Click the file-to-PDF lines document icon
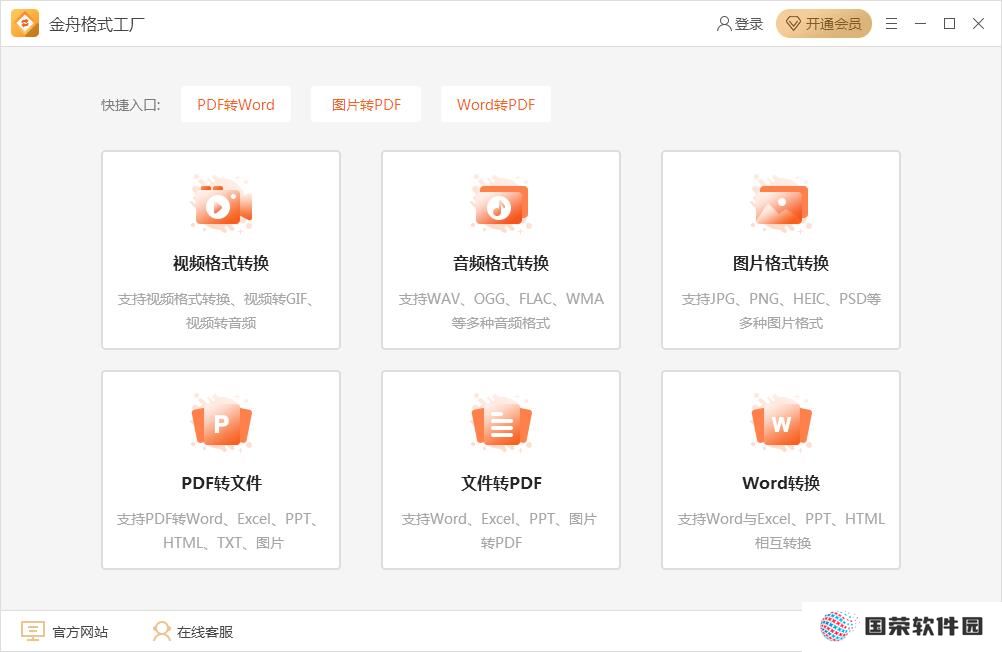Image resolution: width=1002 pixels, height=652 pixels. pos(501,423)
